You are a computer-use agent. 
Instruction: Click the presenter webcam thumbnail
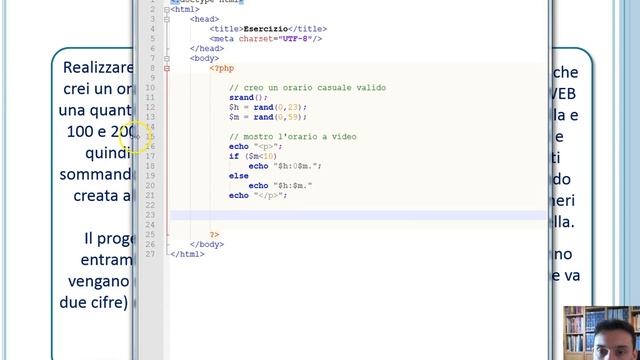pos(601,333)
